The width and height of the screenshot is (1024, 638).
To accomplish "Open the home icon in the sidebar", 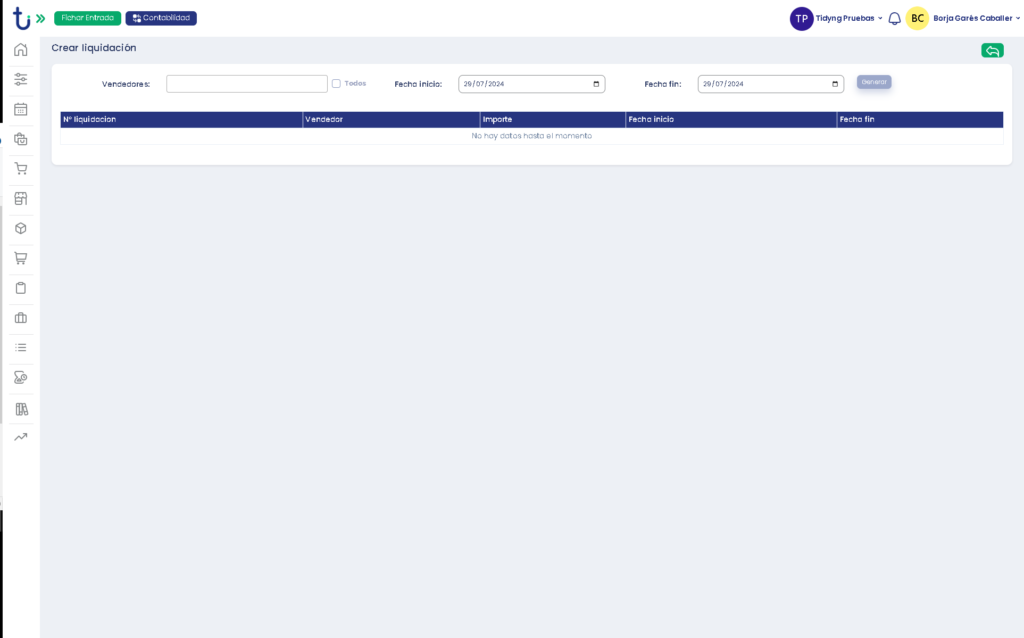I will (x=20, y=50).
